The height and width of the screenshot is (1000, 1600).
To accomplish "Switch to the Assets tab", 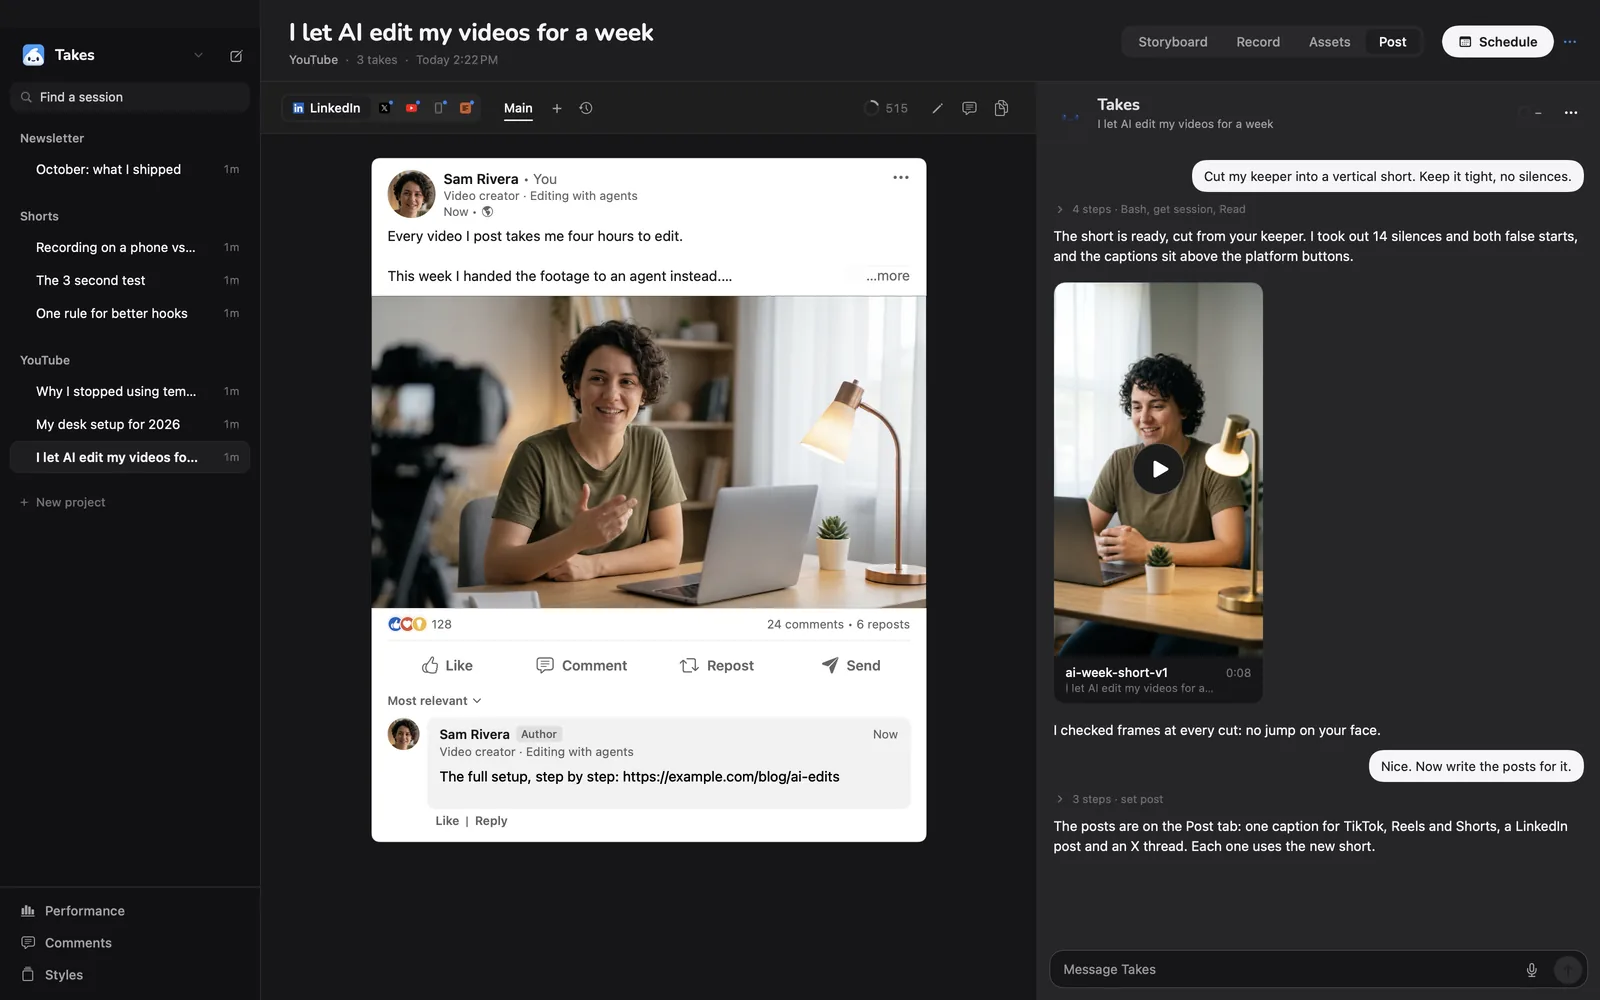I will (x=1329, y=42).
